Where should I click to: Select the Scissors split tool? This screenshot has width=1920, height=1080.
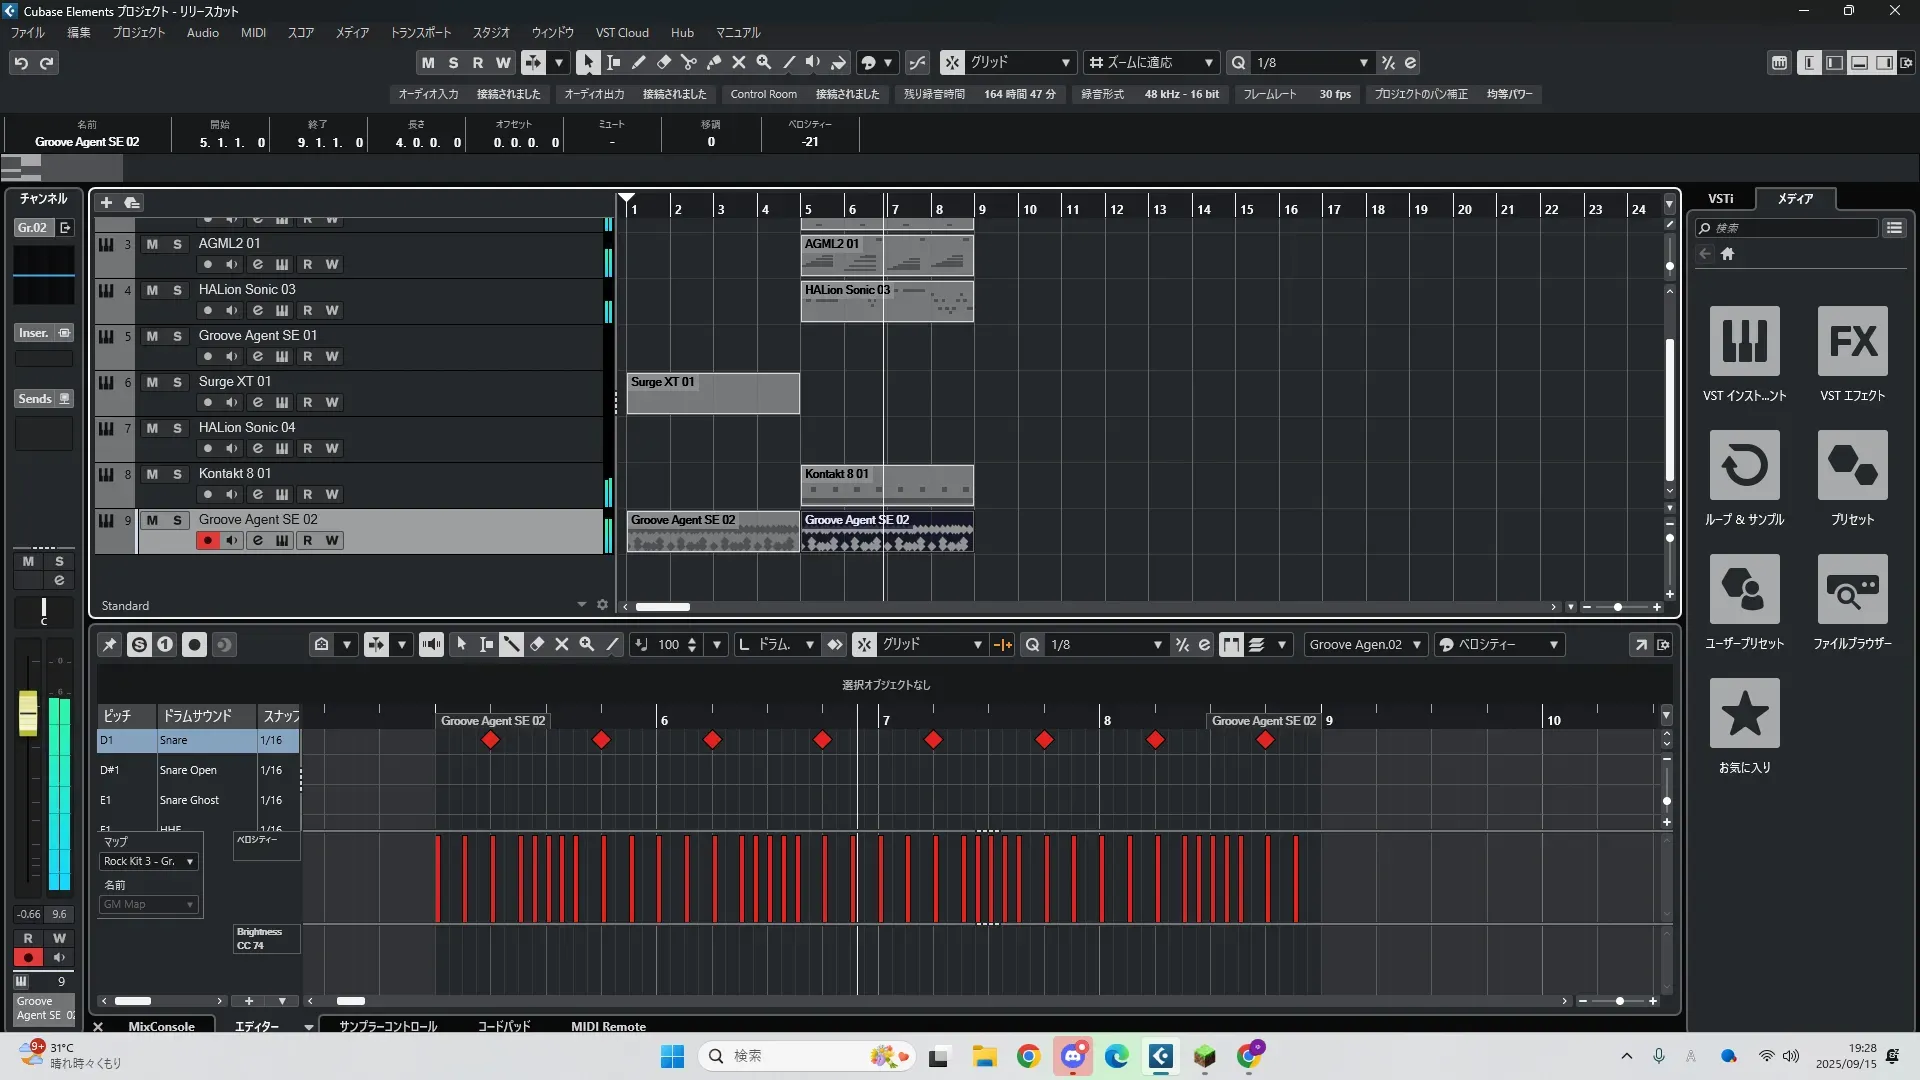[x=688, y=62]
